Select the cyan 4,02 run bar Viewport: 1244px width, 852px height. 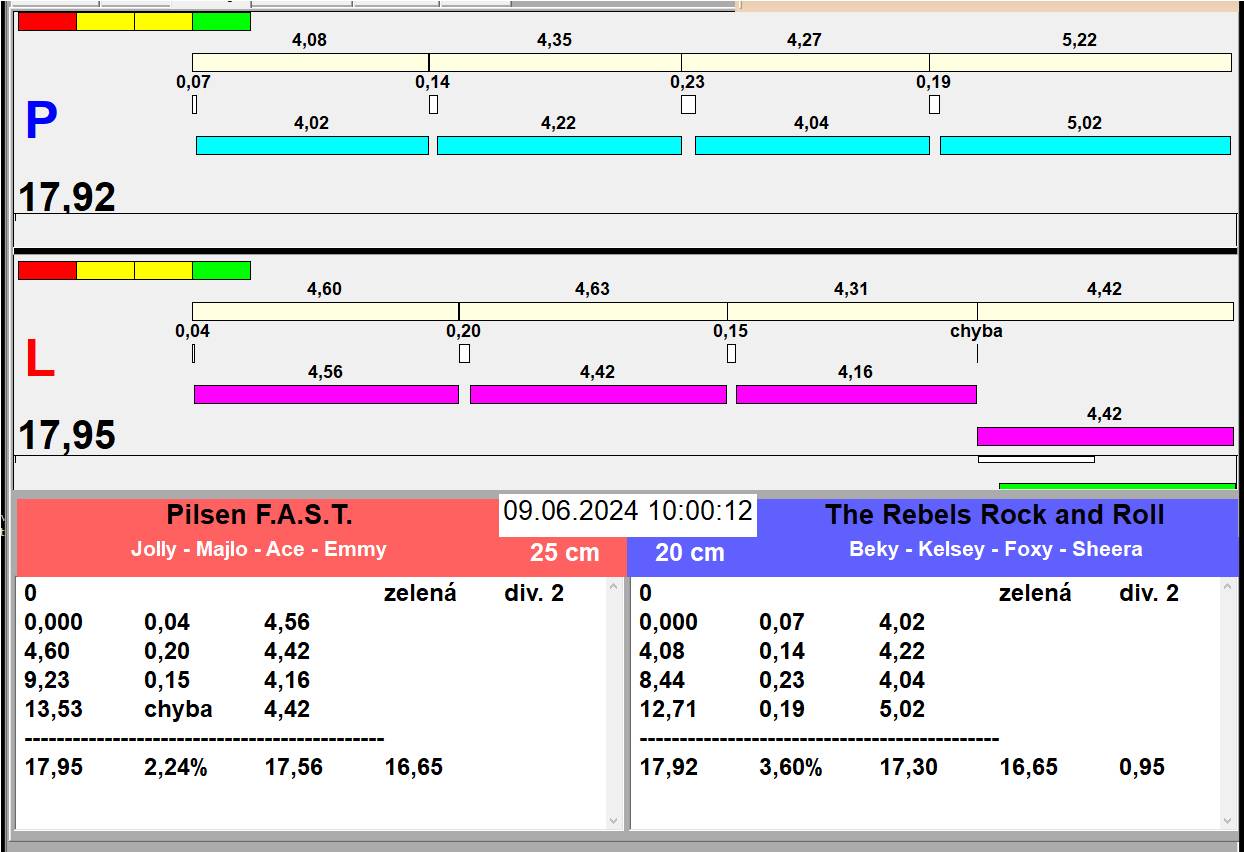click(312, 146)
